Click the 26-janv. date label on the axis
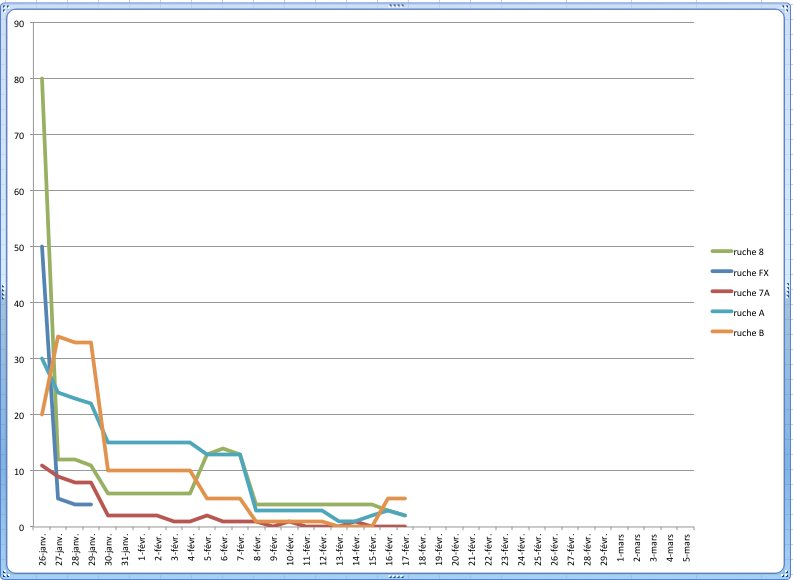The height and width of the screenshot is (580, 793). (43, 549)
